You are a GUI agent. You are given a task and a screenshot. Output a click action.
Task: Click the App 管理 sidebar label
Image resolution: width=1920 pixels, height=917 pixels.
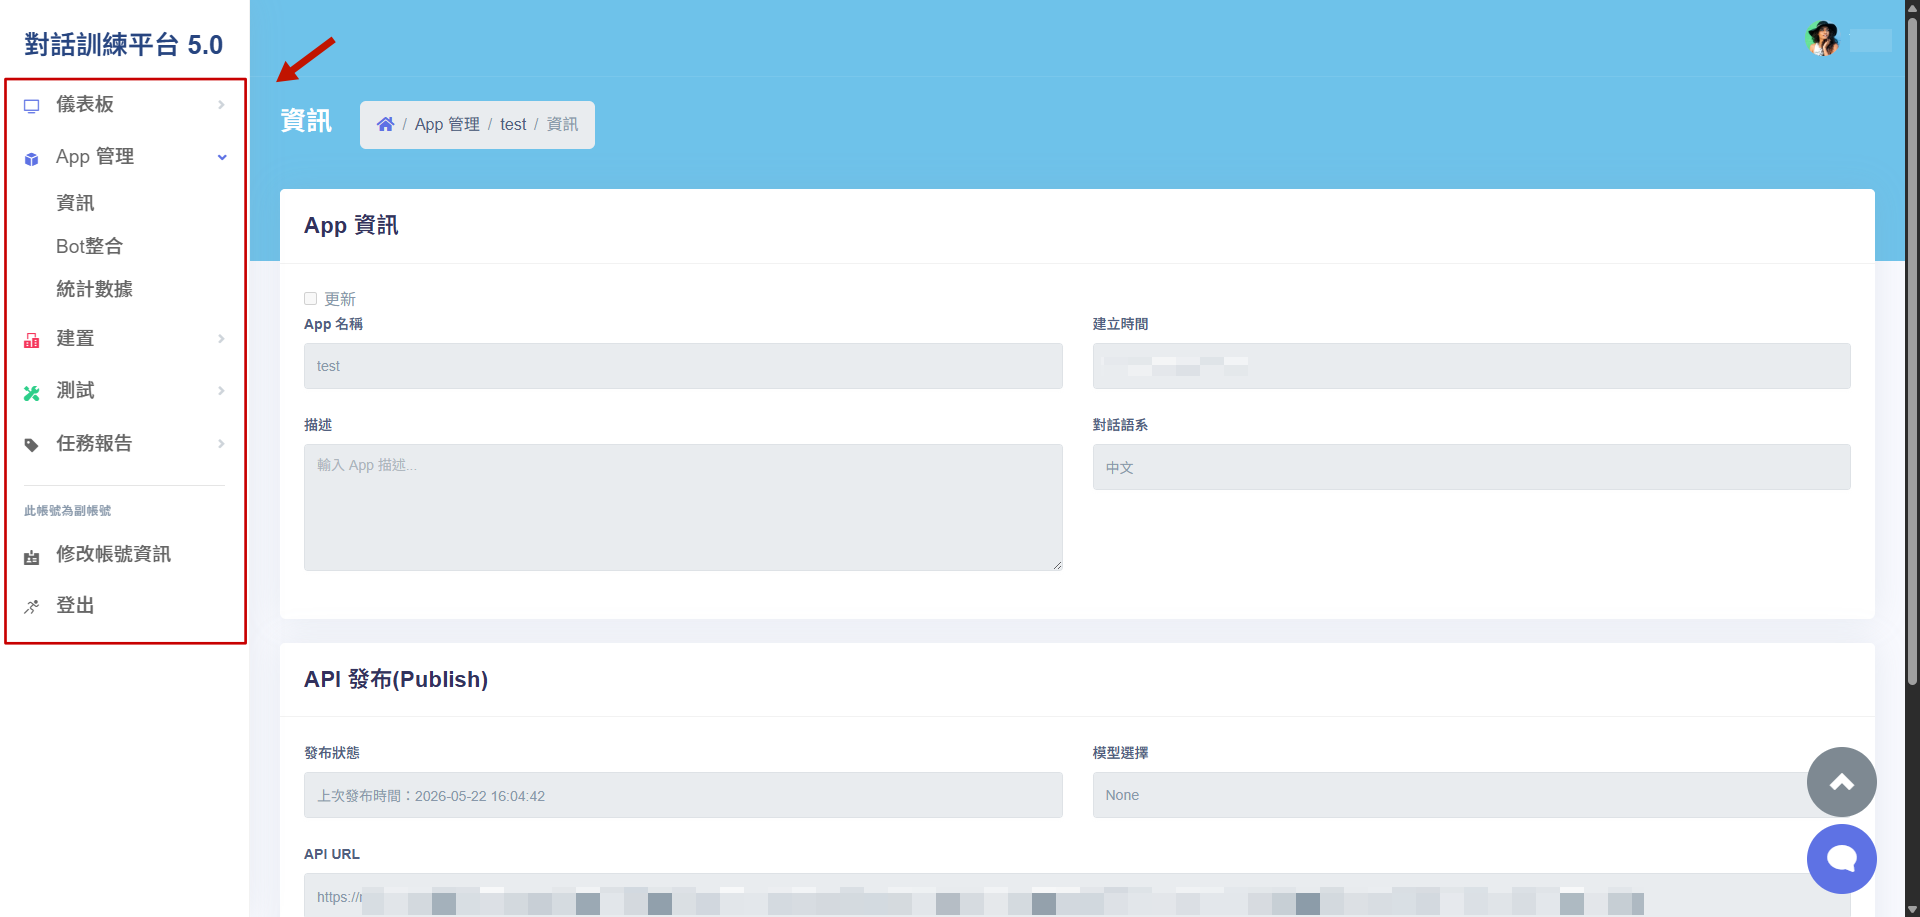(x=95, y=157)
